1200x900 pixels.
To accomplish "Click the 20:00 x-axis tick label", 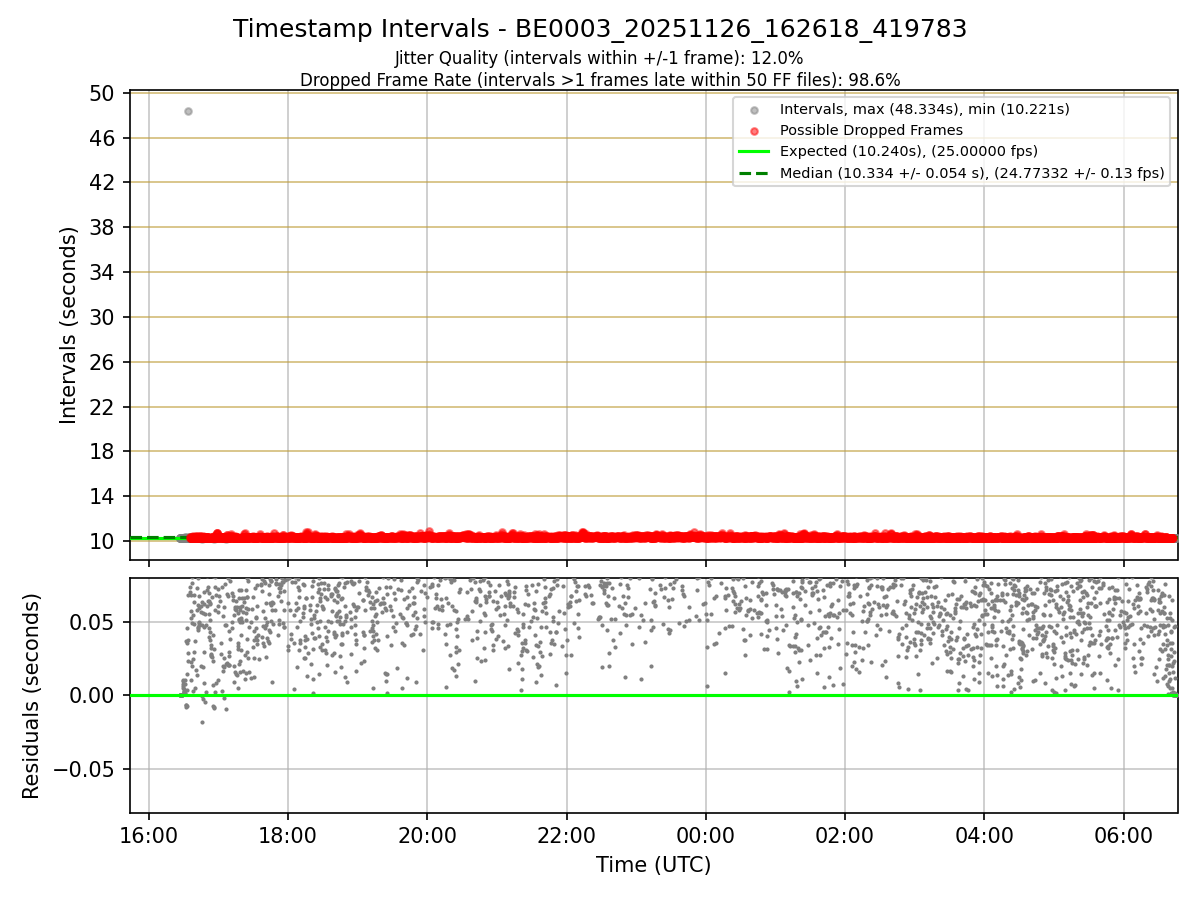I will pos(427,834).
